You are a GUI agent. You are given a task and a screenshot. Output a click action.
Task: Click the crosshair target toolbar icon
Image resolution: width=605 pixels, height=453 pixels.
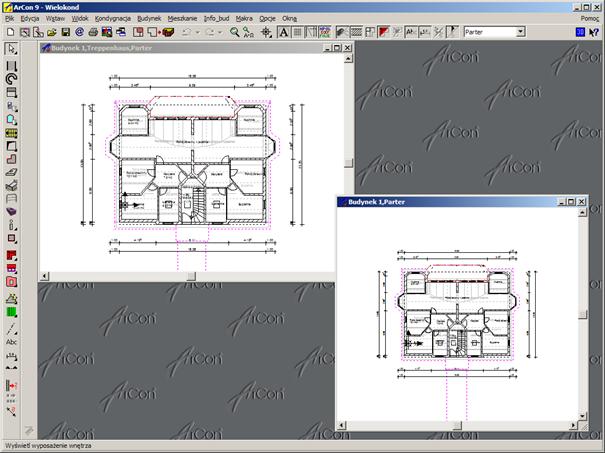click(266, 32)
